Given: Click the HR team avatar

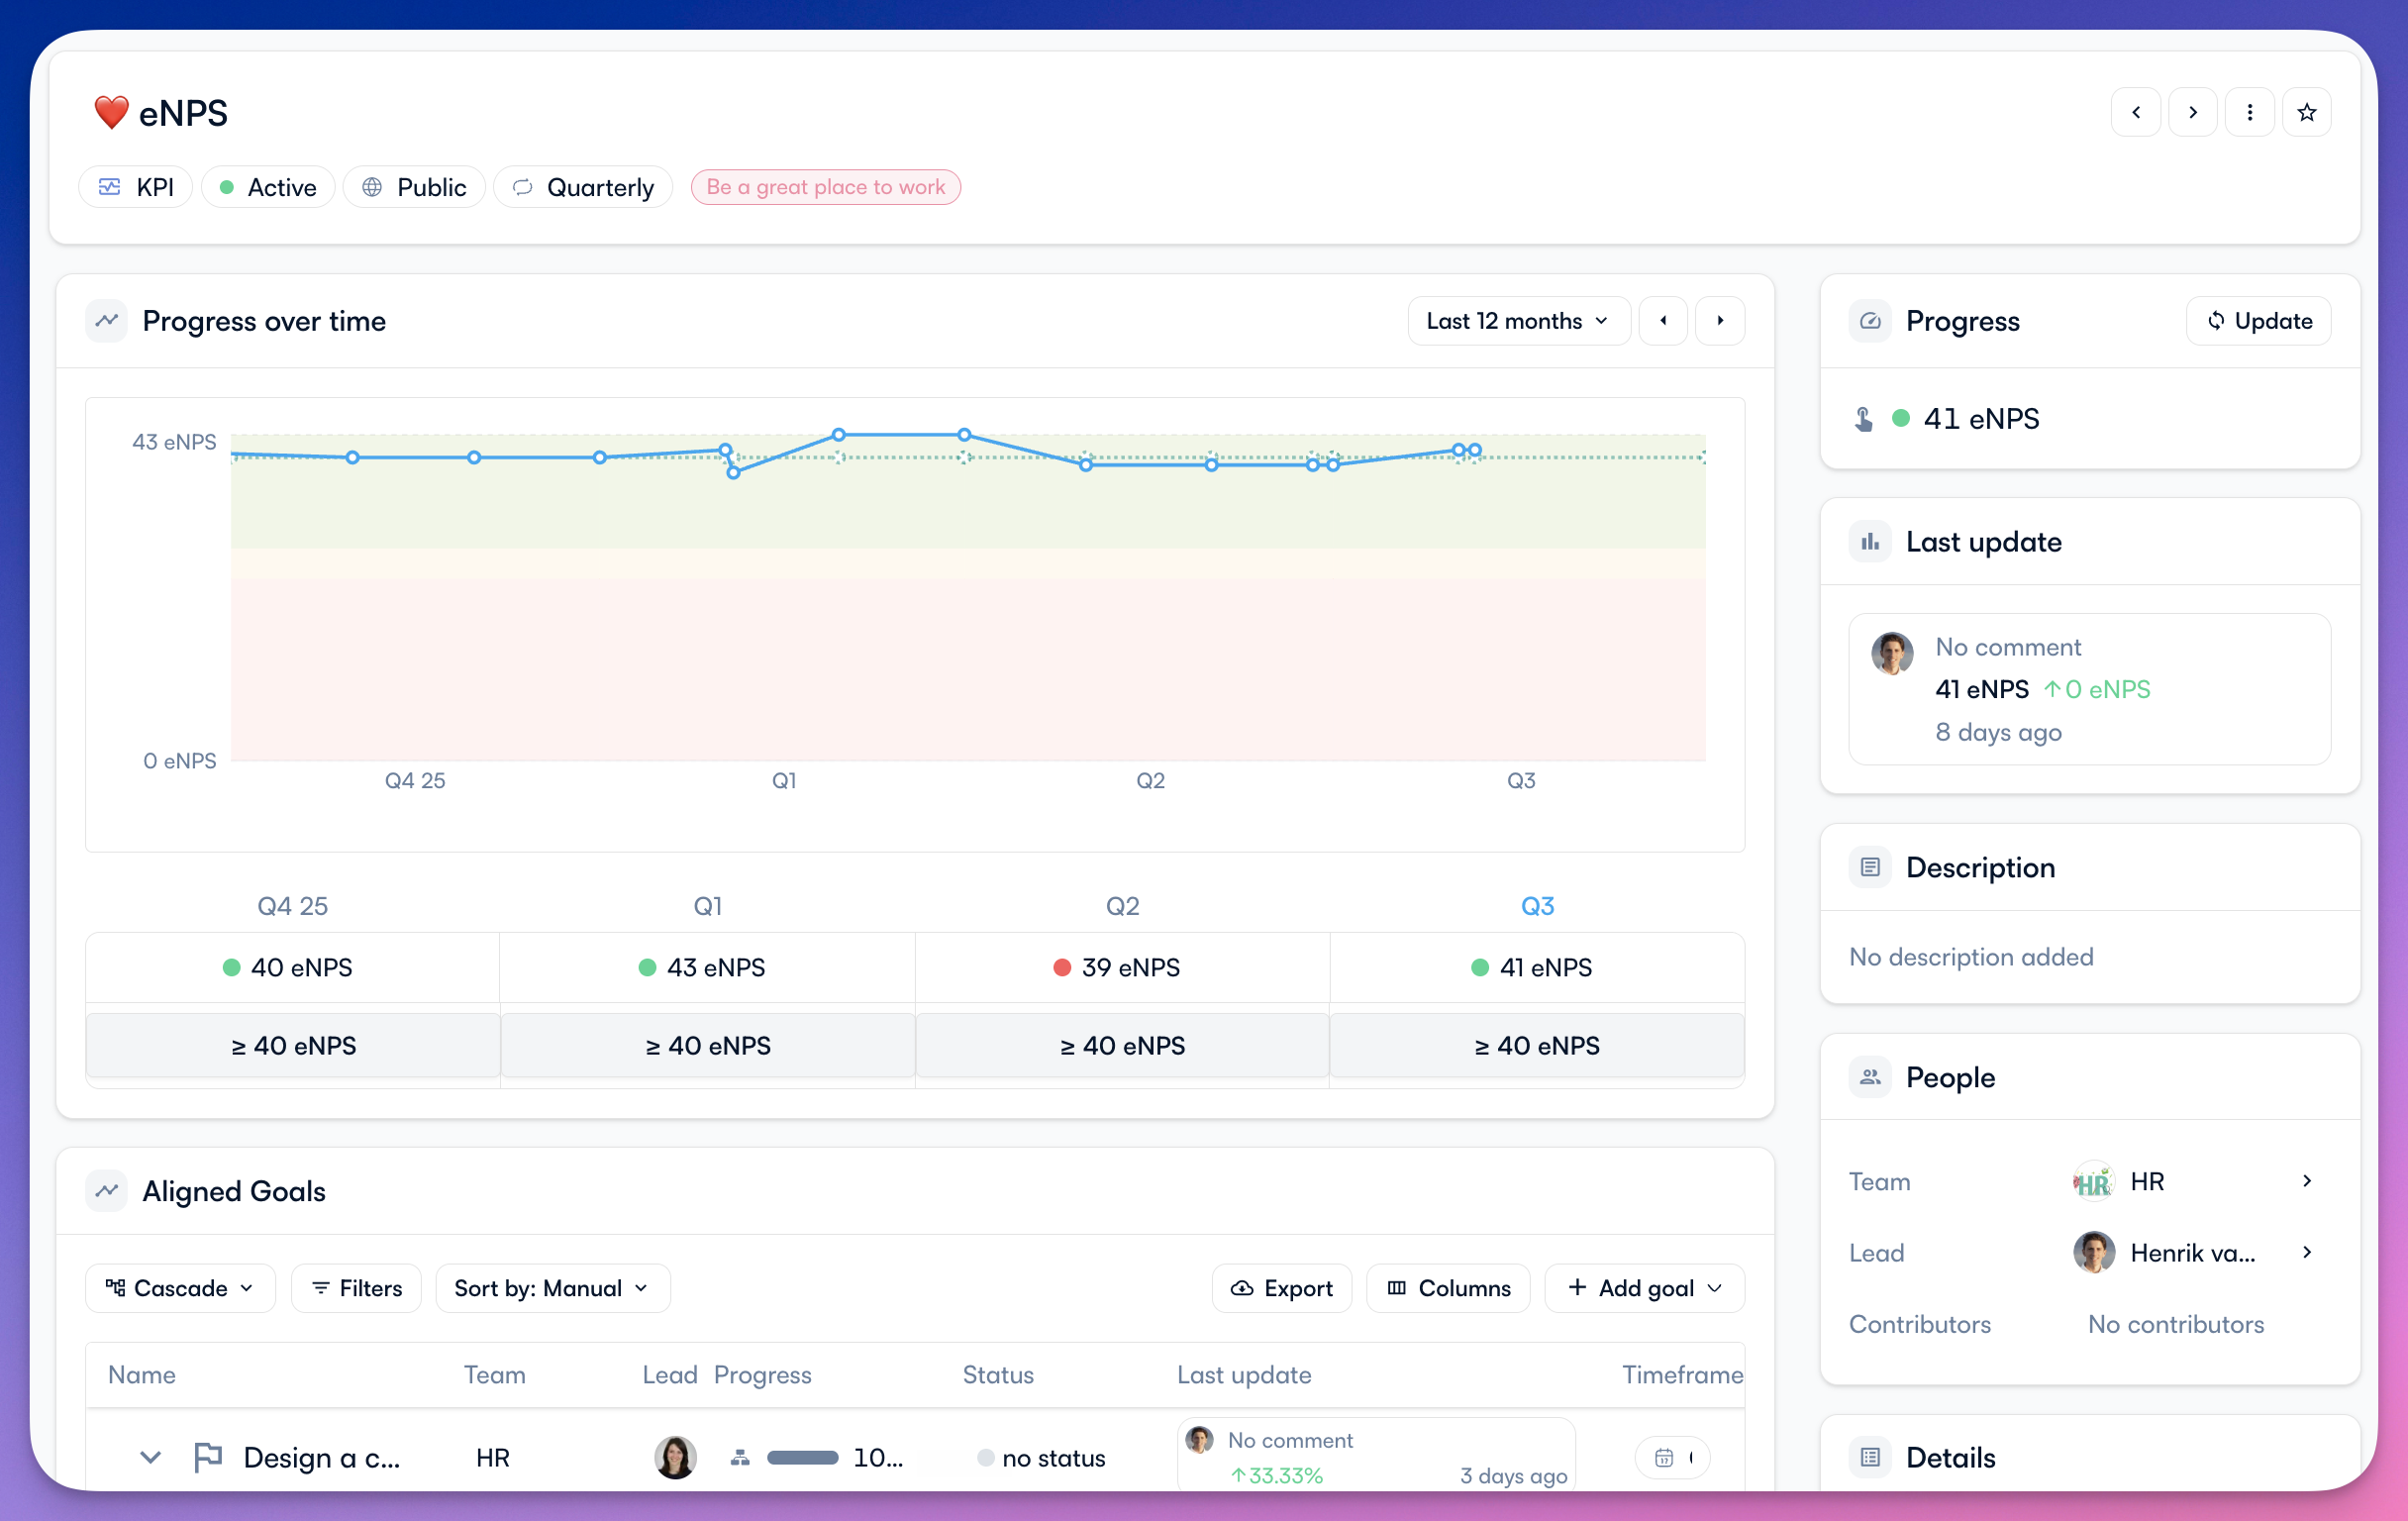Looking at the screenshot, I should (2093, 1181).
